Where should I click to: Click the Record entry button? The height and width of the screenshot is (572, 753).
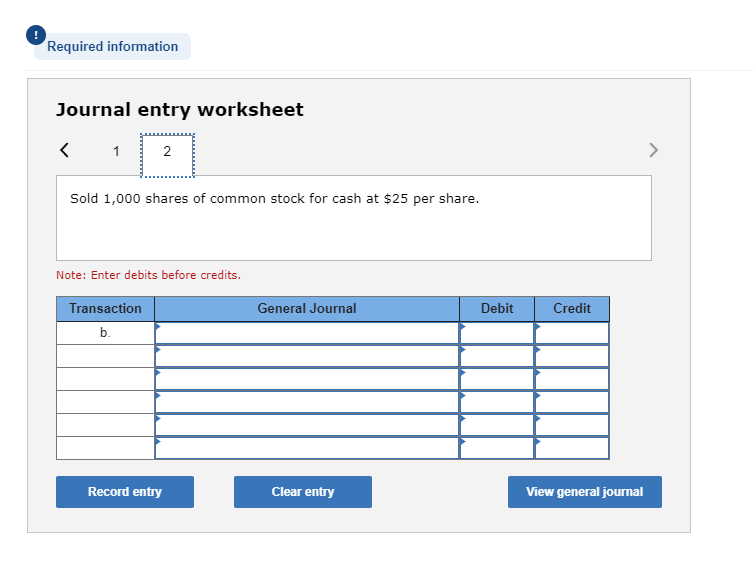pos(125,492)
